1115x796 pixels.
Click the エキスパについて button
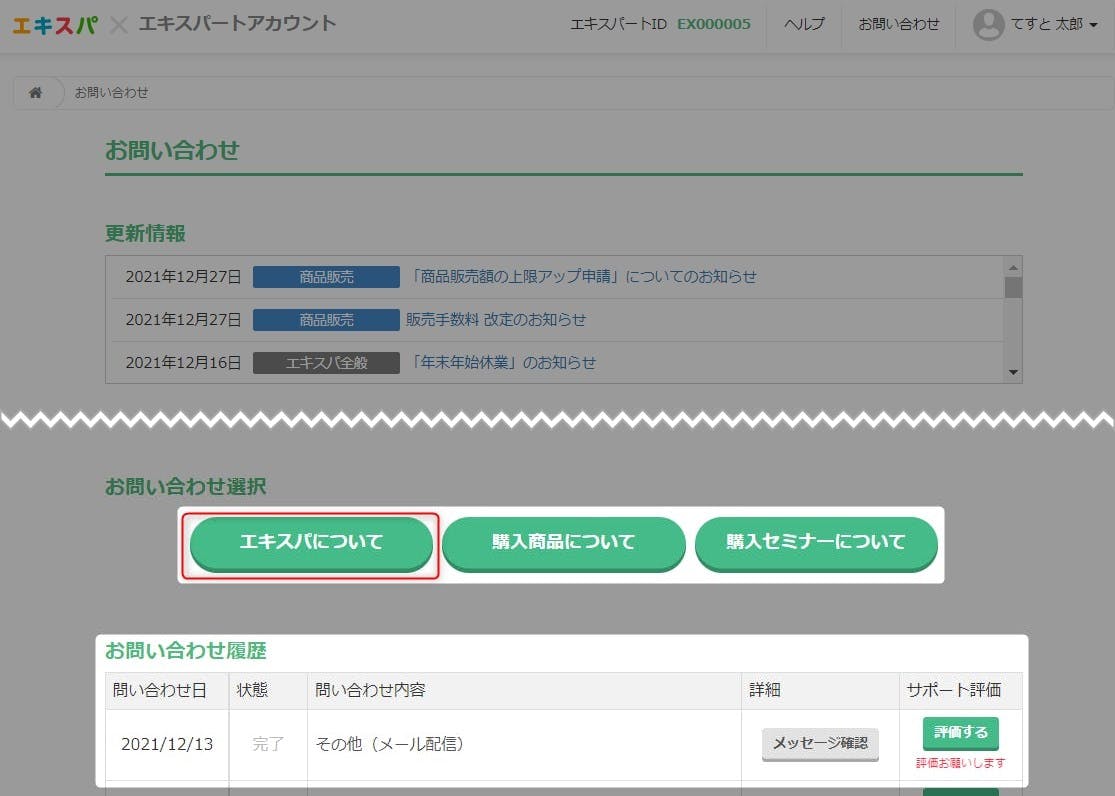[311, 543]
